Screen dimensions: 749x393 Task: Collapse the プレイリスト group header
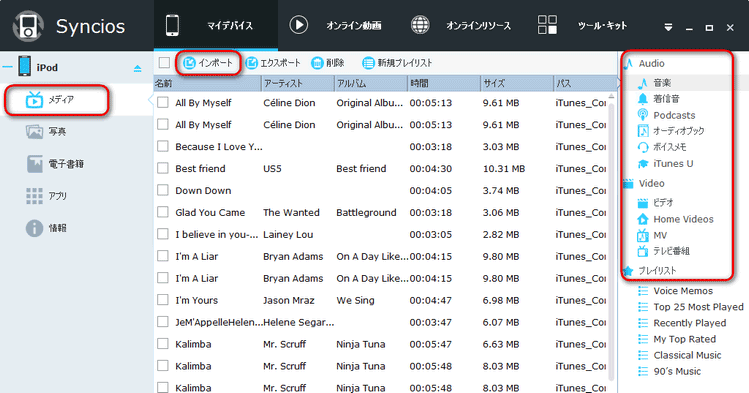[650, 271]
